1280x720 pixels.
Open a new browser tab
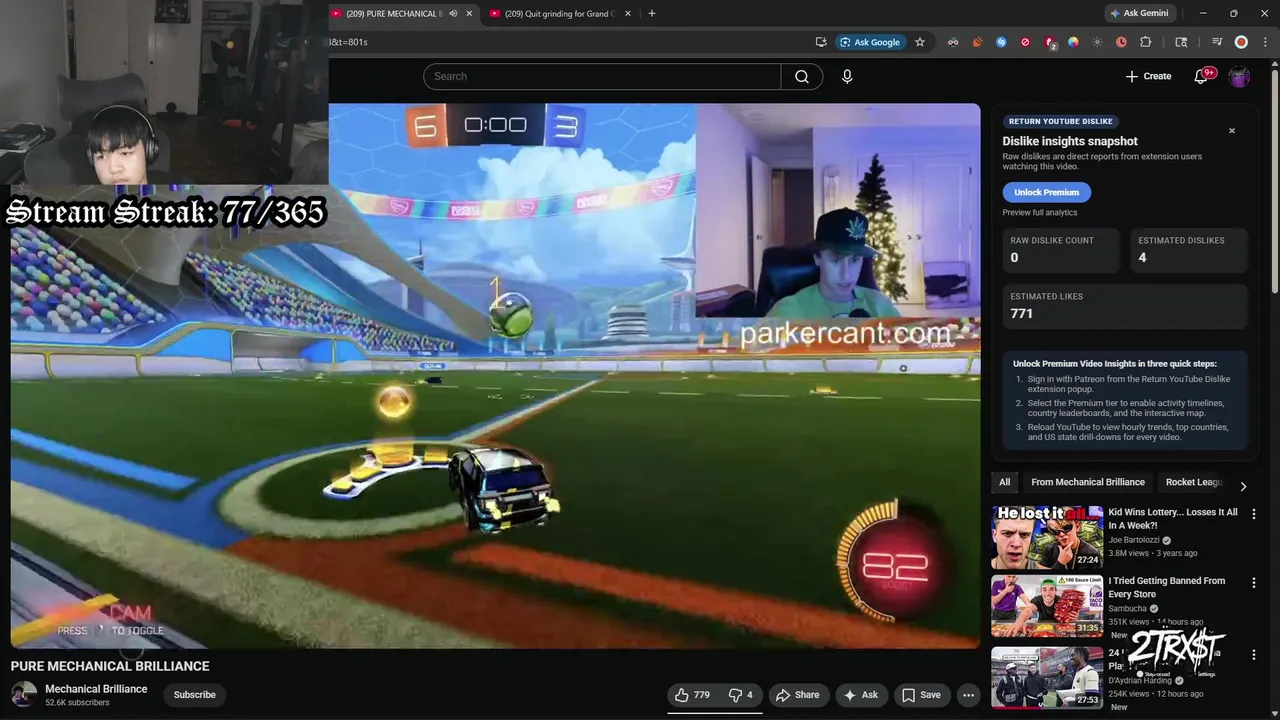pyautogui.click(x=652, y=14)
